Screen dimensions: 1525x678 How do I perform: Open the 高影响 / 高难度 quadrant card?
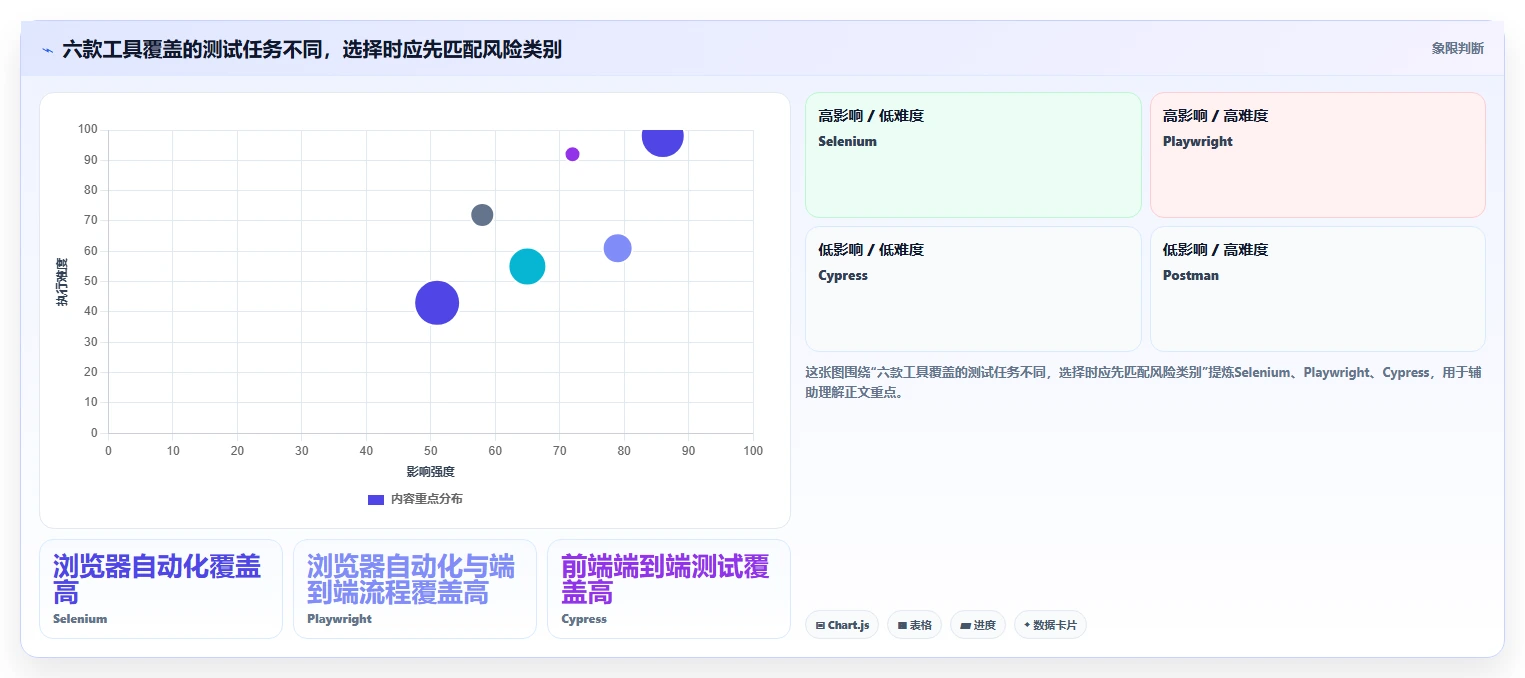[x=1318, y=155]
